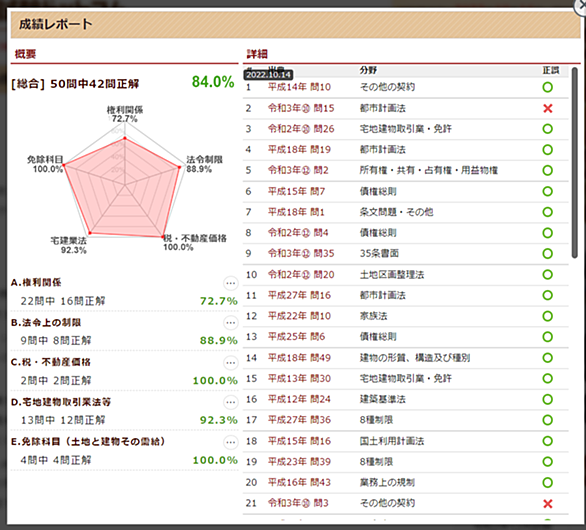Open question 平成13年 問30
Viewport: 586px width, 530px height.
(x=299, y=379)
